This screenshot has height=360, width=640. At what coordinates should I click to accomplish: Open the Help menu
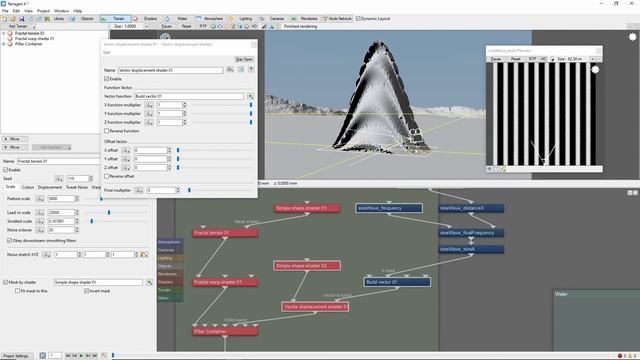coord(78,11)
